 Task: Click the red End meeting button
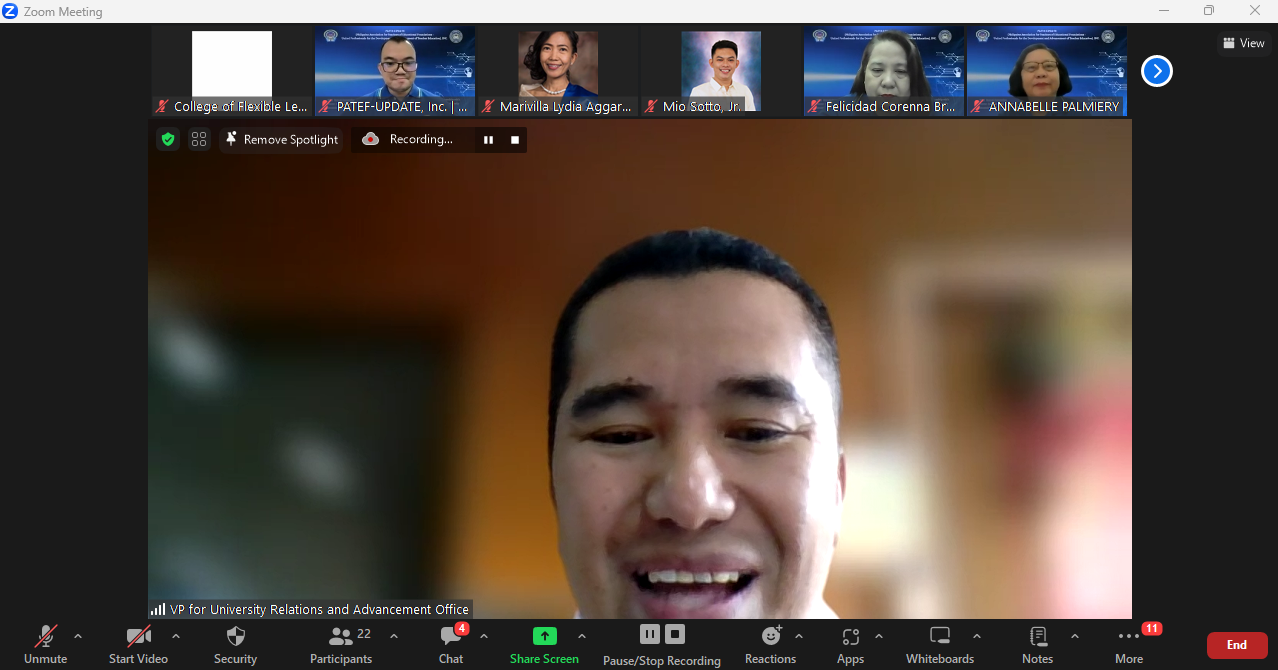click(1237, 645)
